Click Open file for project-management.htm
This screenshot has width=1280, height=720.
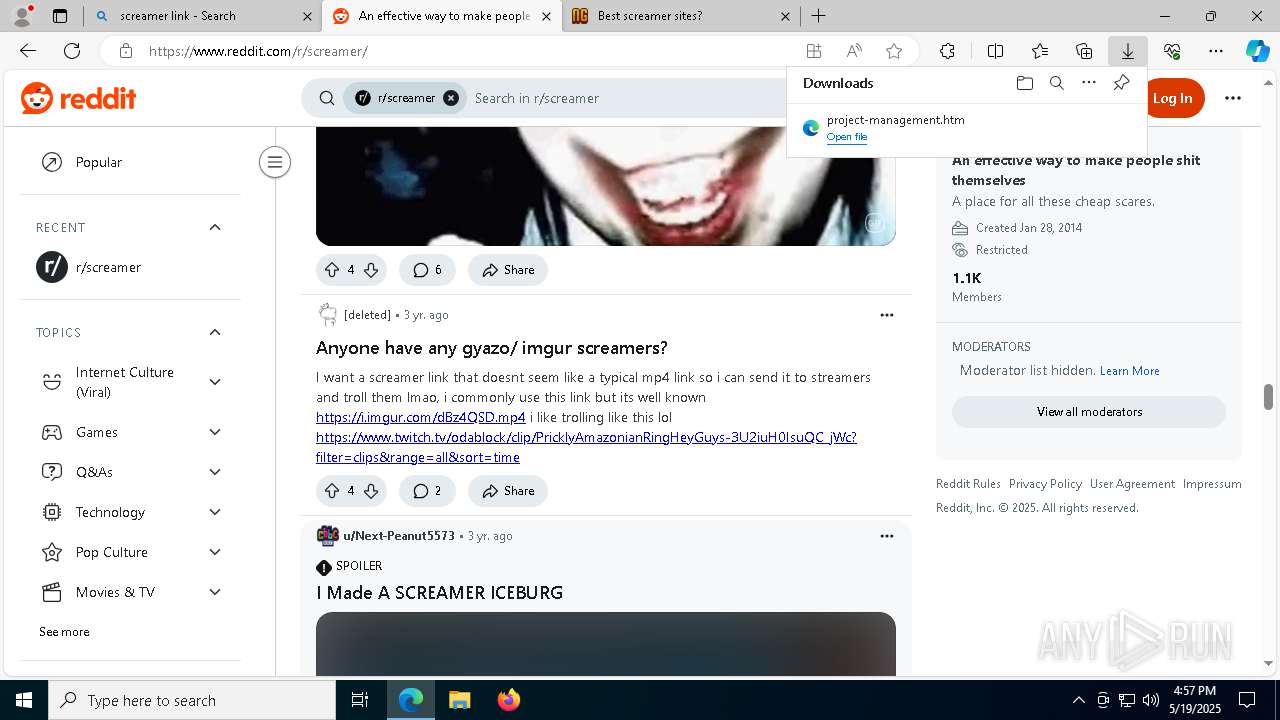tap(847, 137)
